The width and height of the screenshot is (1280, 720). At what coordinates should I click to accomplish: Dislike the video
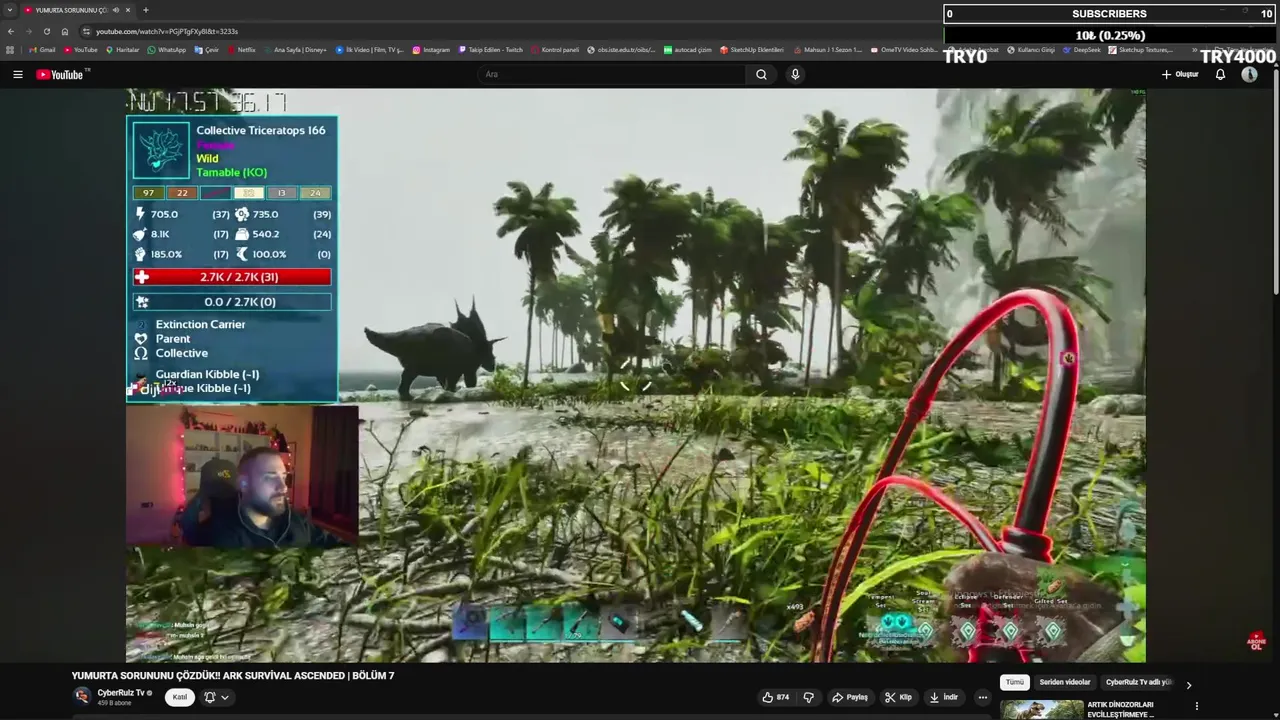coord(808,697)
